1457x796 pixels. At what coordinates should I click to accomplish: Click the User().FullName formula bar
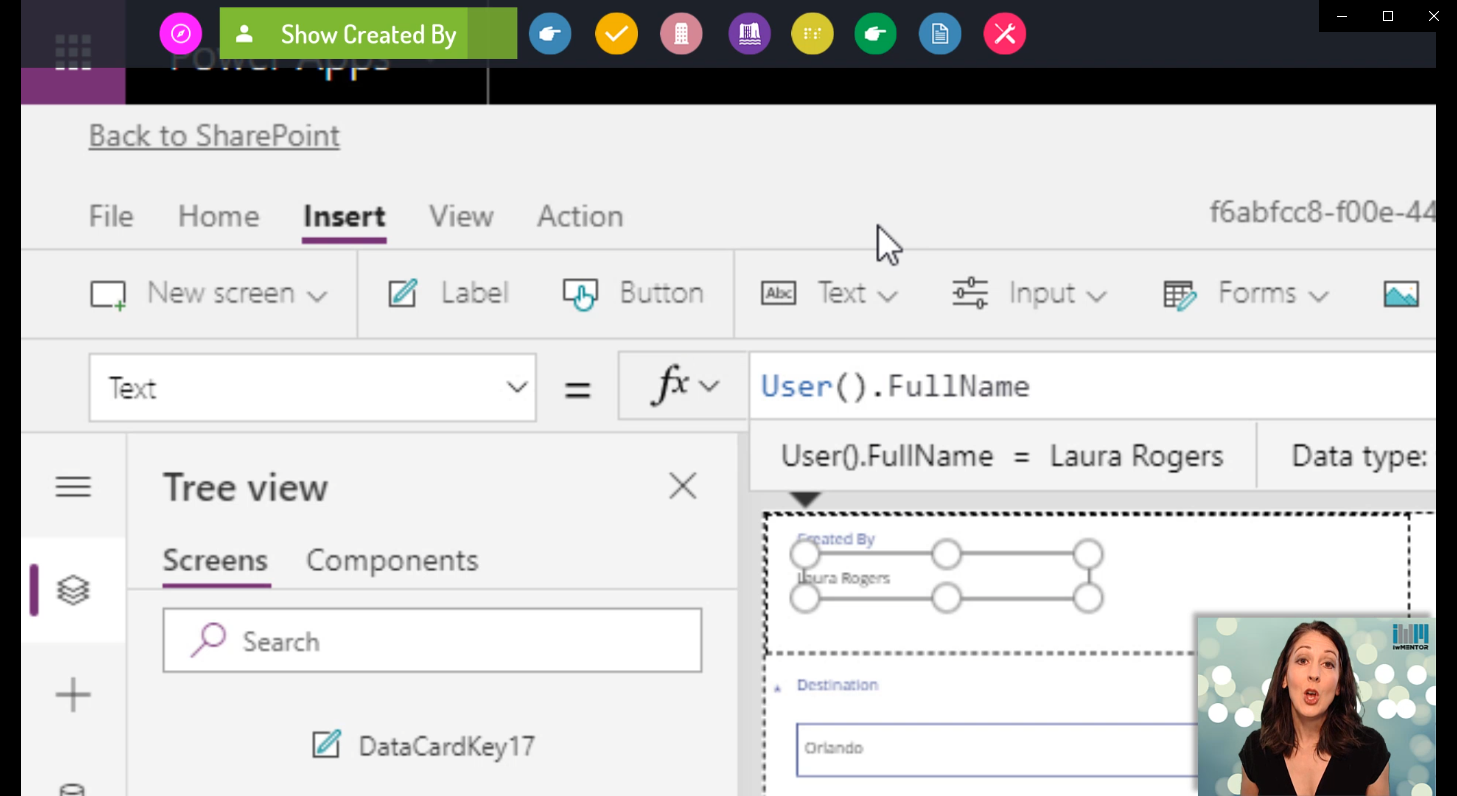click(x=1092, y=386)
